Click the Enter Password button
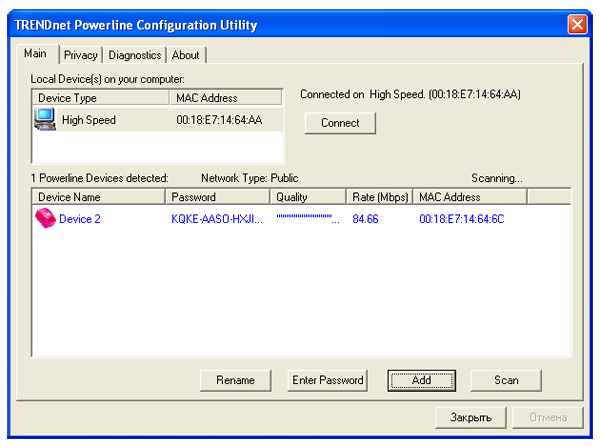 click(328, 380)
